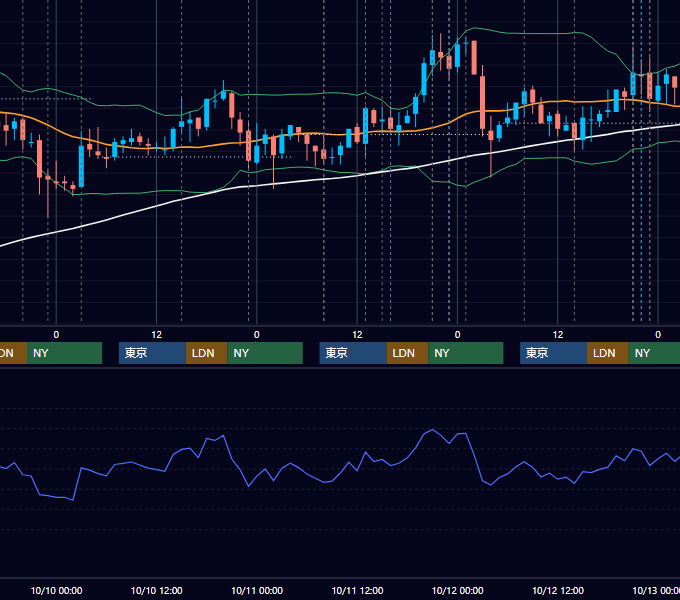Click the 10/12 00:00 time axis label

point(458,590)
